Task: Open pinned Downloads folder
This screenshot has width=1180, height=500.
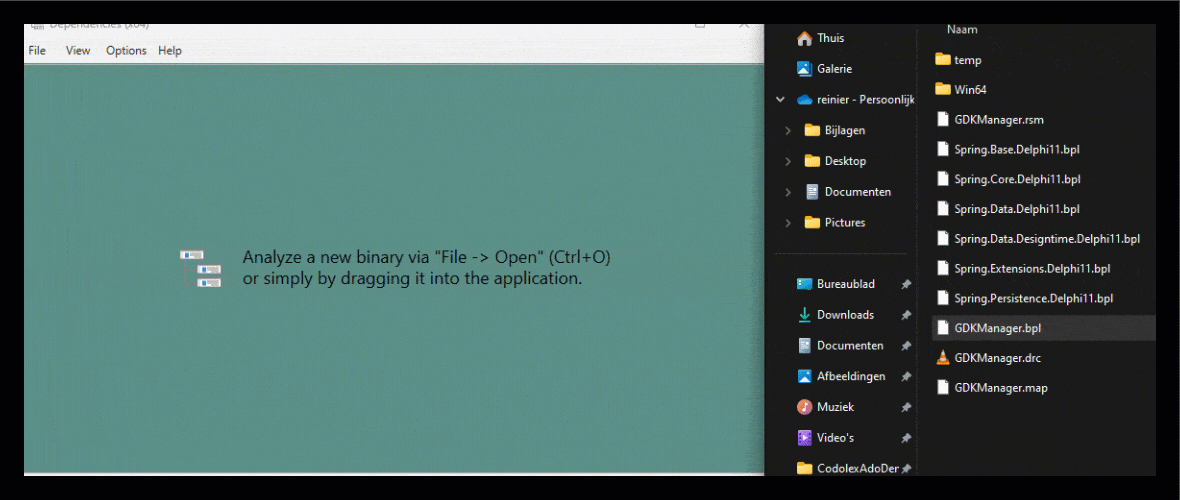Action: click(845, 315)
